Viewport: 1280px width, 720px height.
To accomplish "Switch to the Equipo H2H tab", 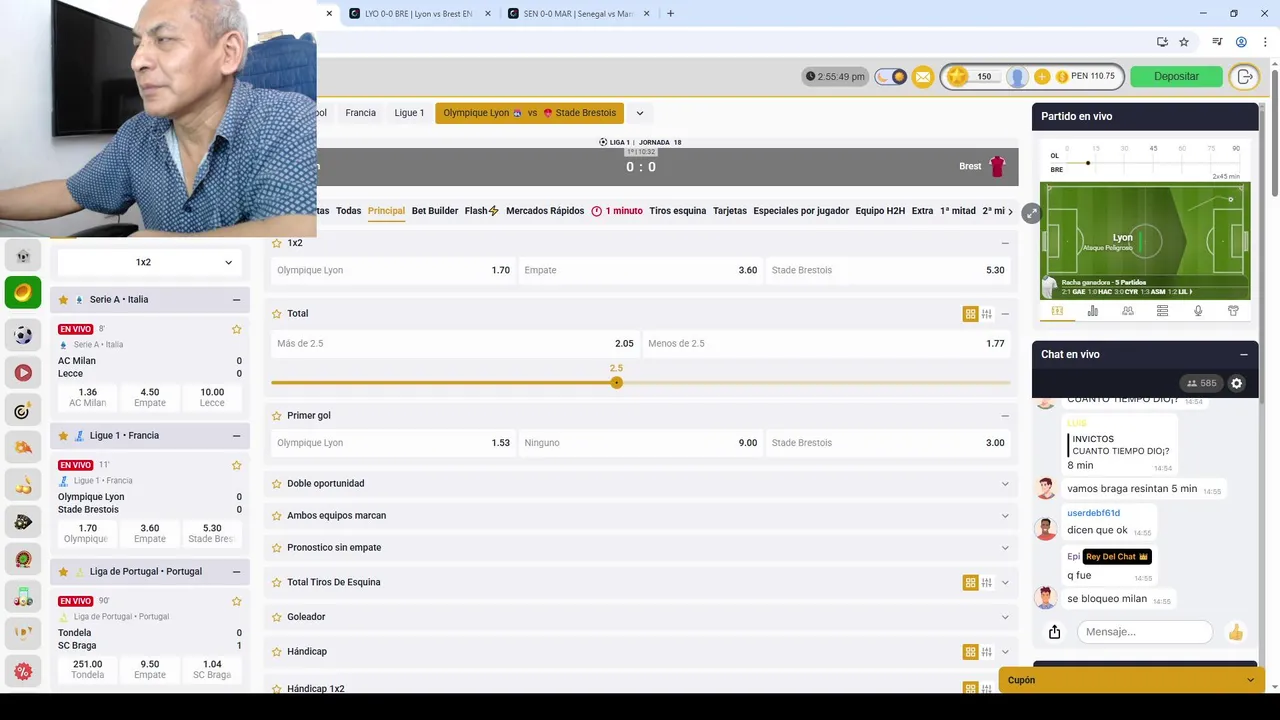I will [880, 211].
